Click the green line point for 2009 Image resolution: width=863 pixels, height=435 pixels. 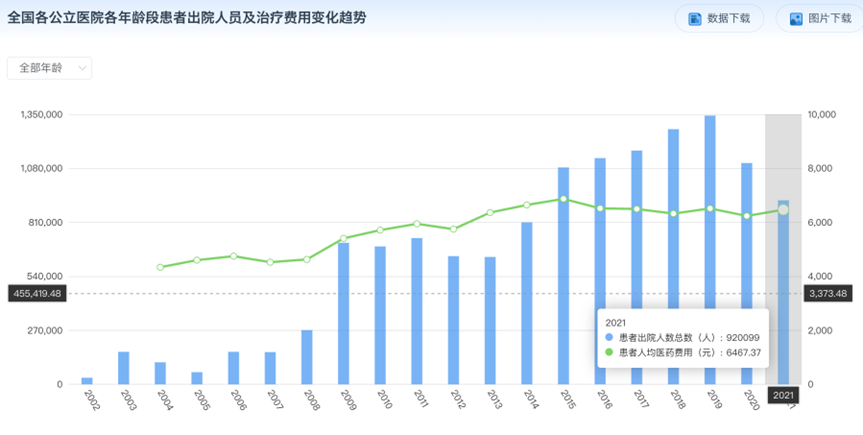pos(343,238)
